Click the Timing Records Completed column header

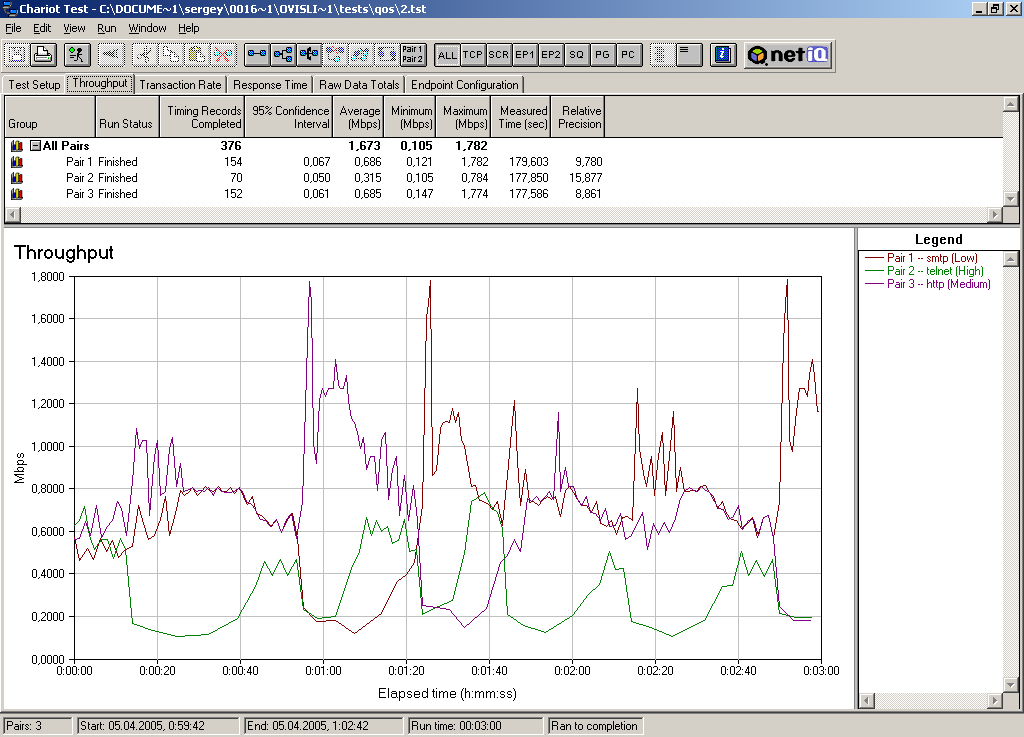click(204, 117)
